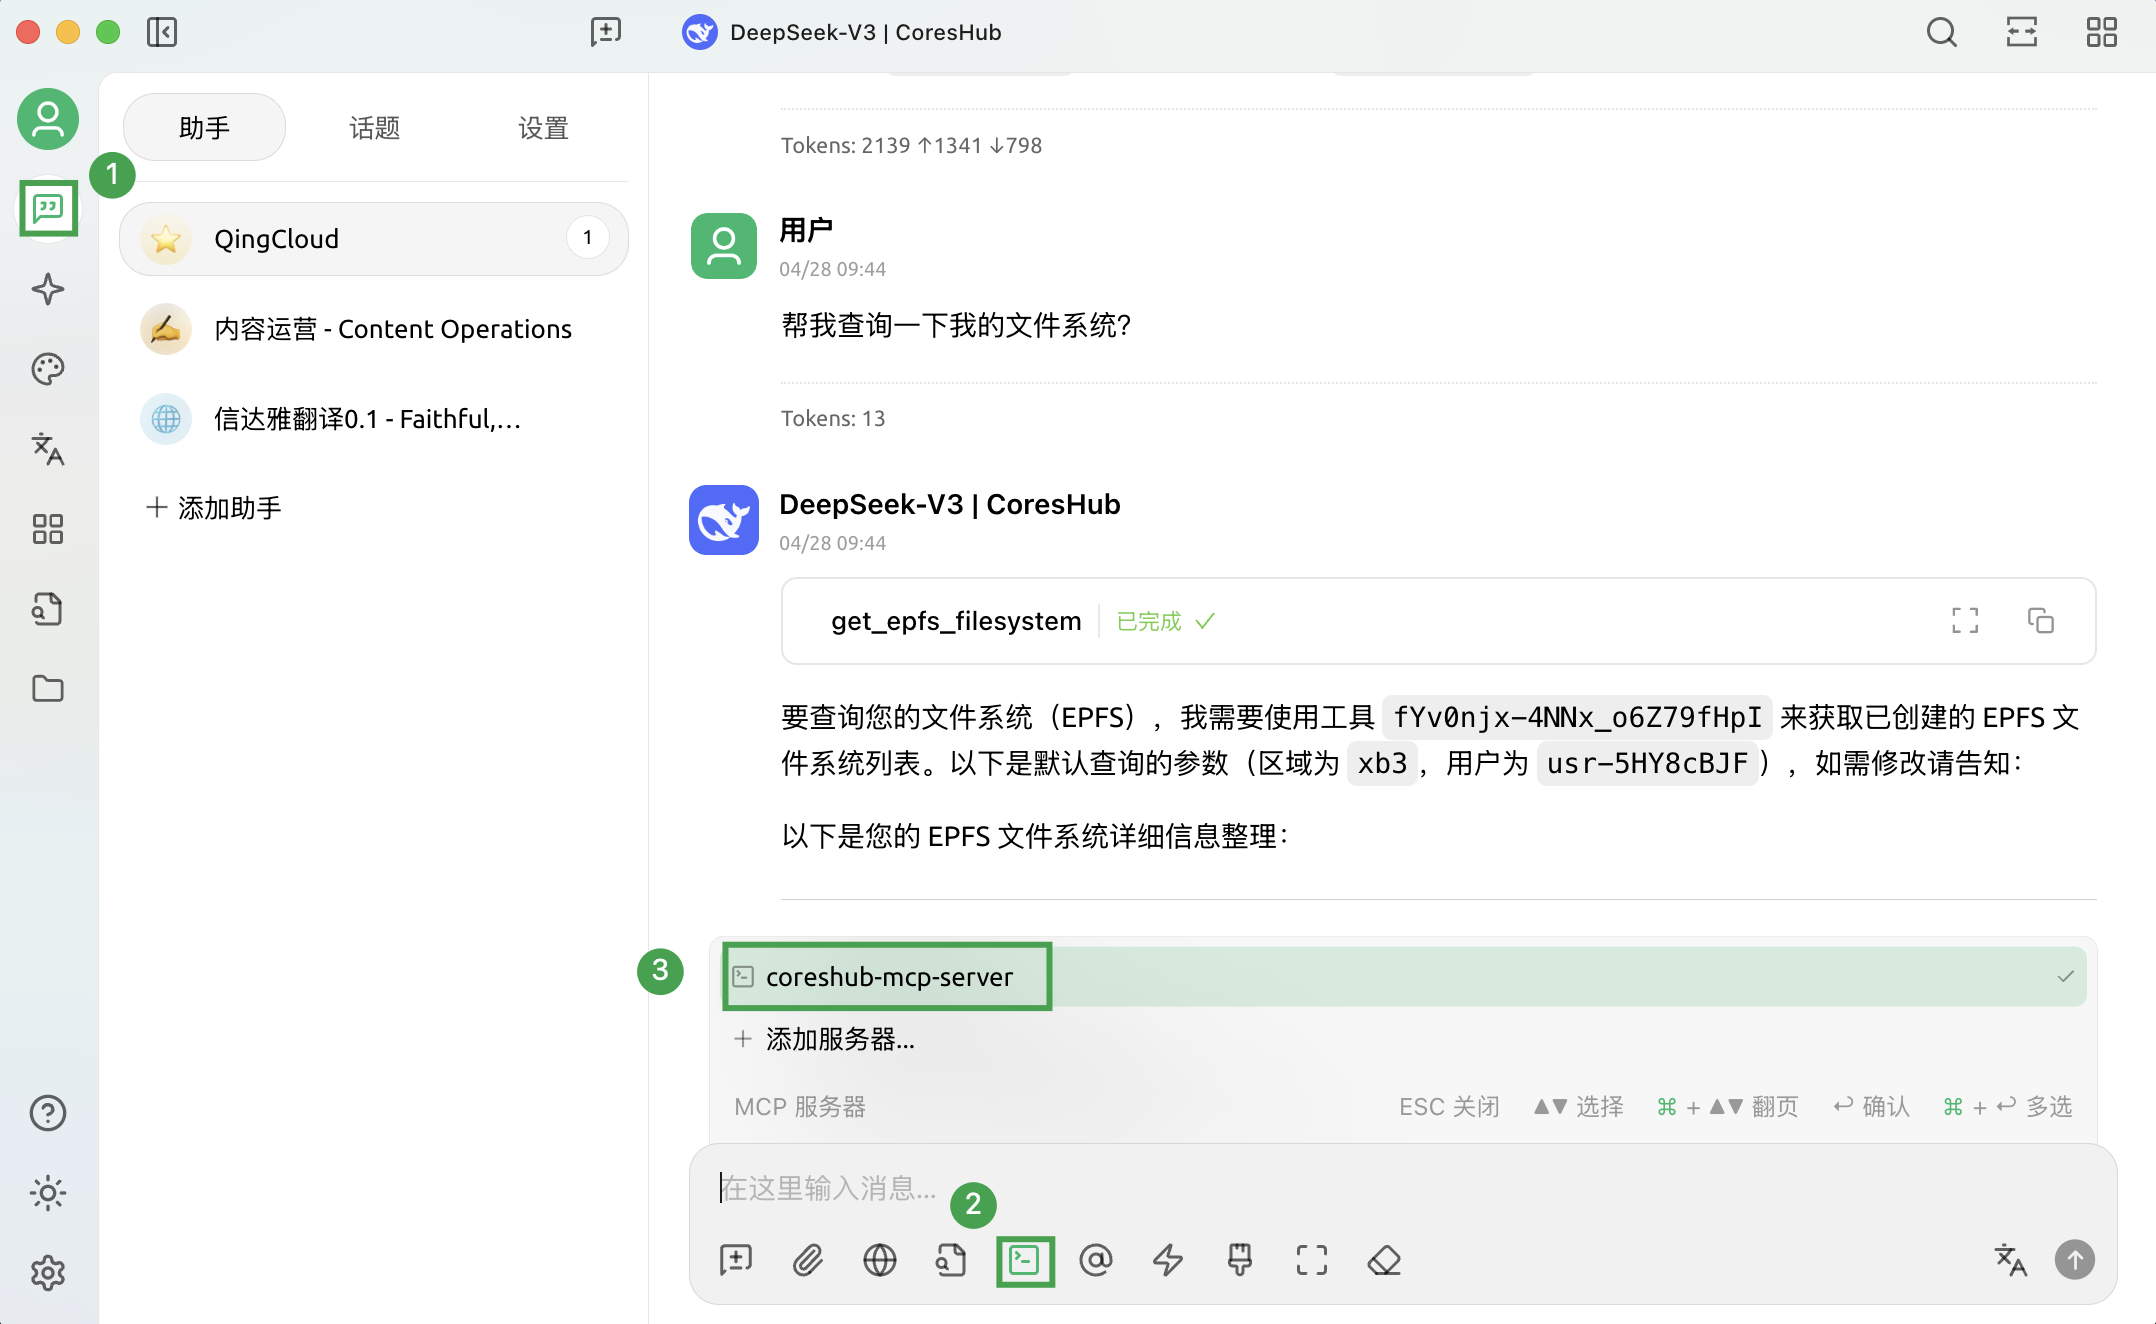Click the QingCloud topic count badge

[x=587, y=238]
